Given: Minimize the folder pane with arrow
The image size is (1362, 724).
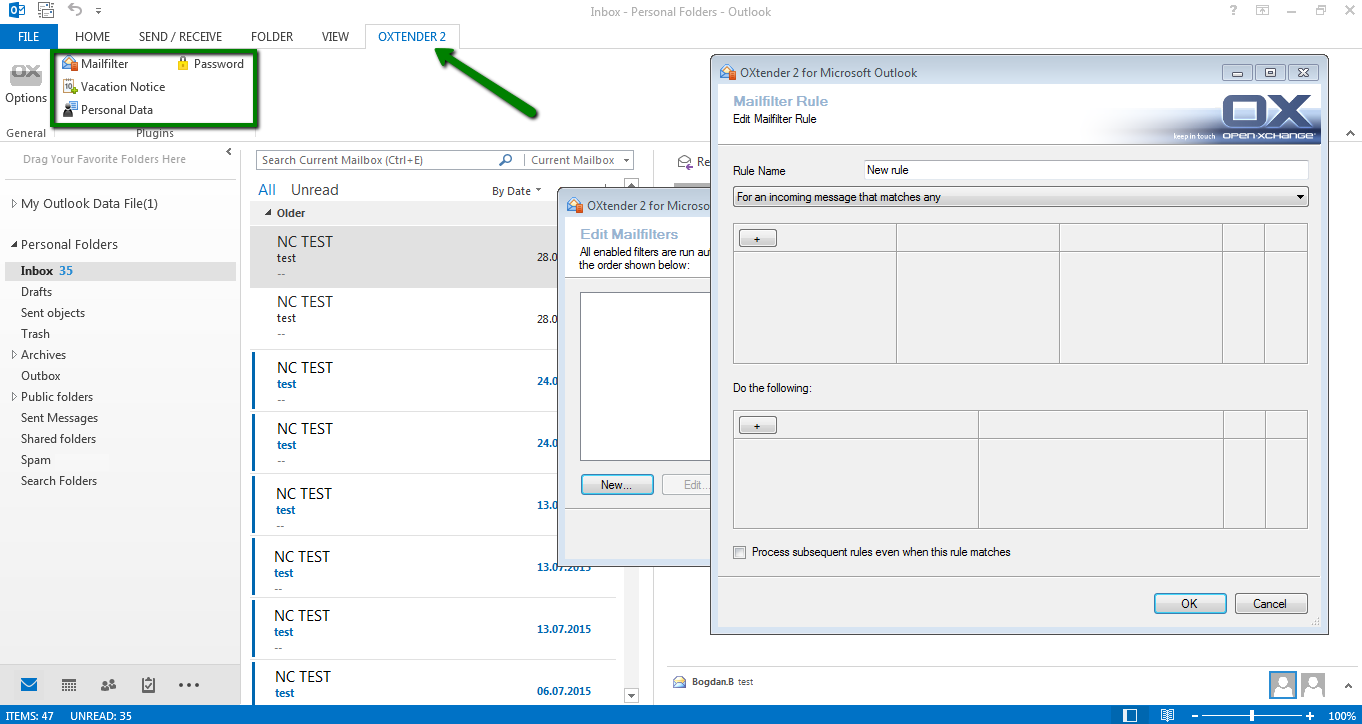Looking at the screenshot, I should [x=229, y=152].
